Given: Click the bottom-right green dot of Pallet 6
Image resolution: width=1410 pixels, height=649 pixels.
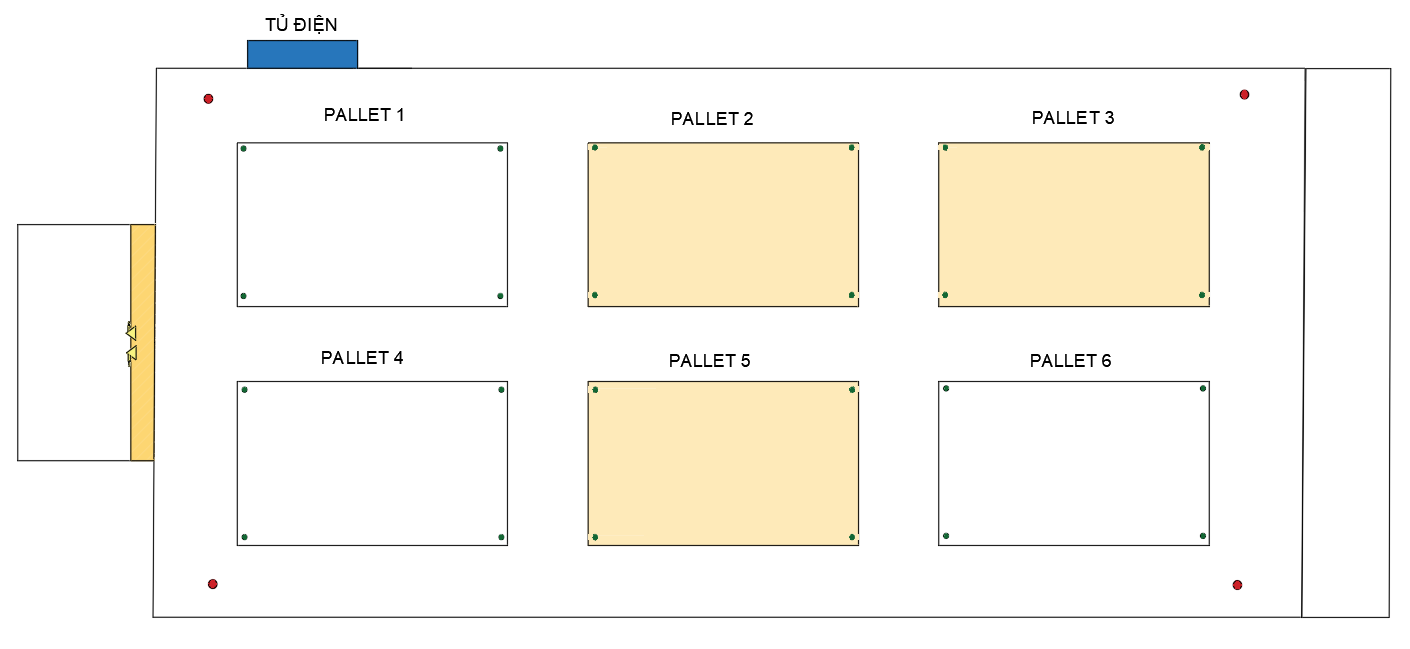Looking at the screenshot, I should tap(1203, 536).
